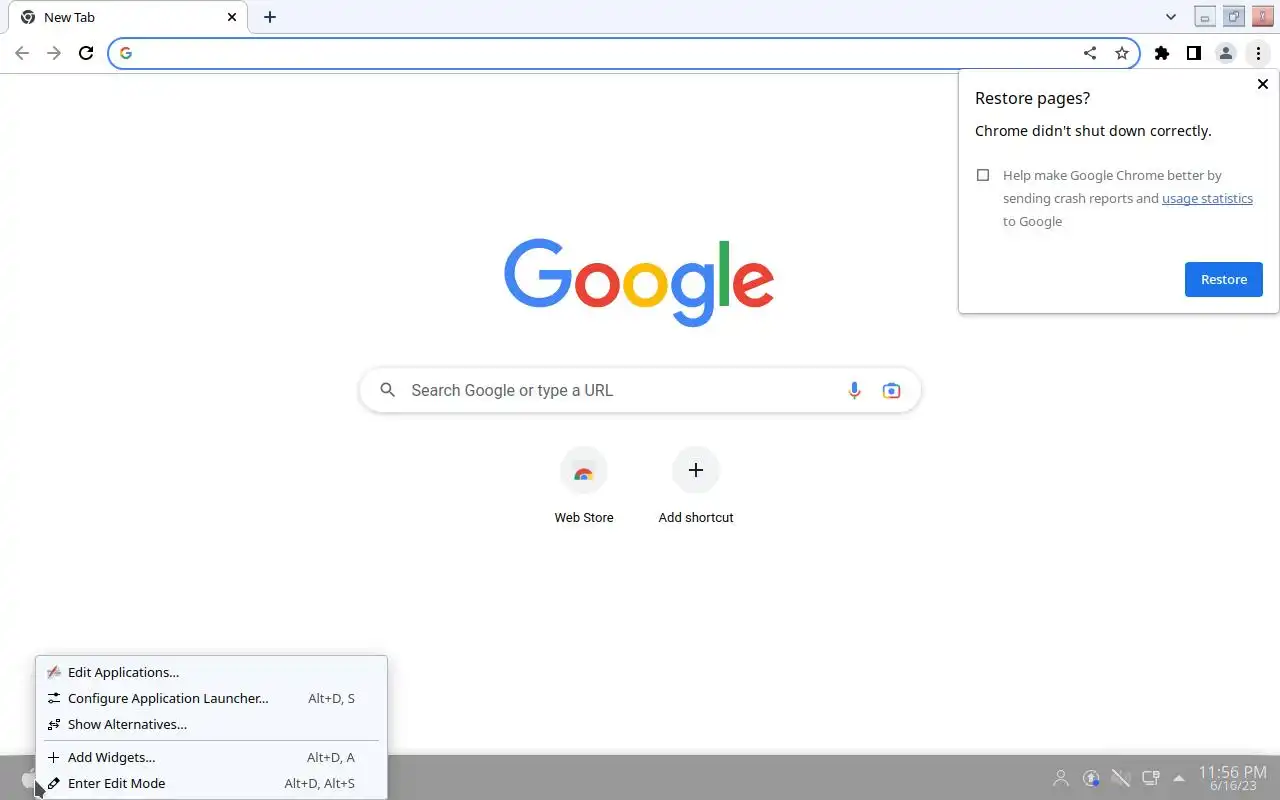Click the 'Restore pages?' heading text
The height and width of the screenshot is (800, 1280).
point(1032,98)
